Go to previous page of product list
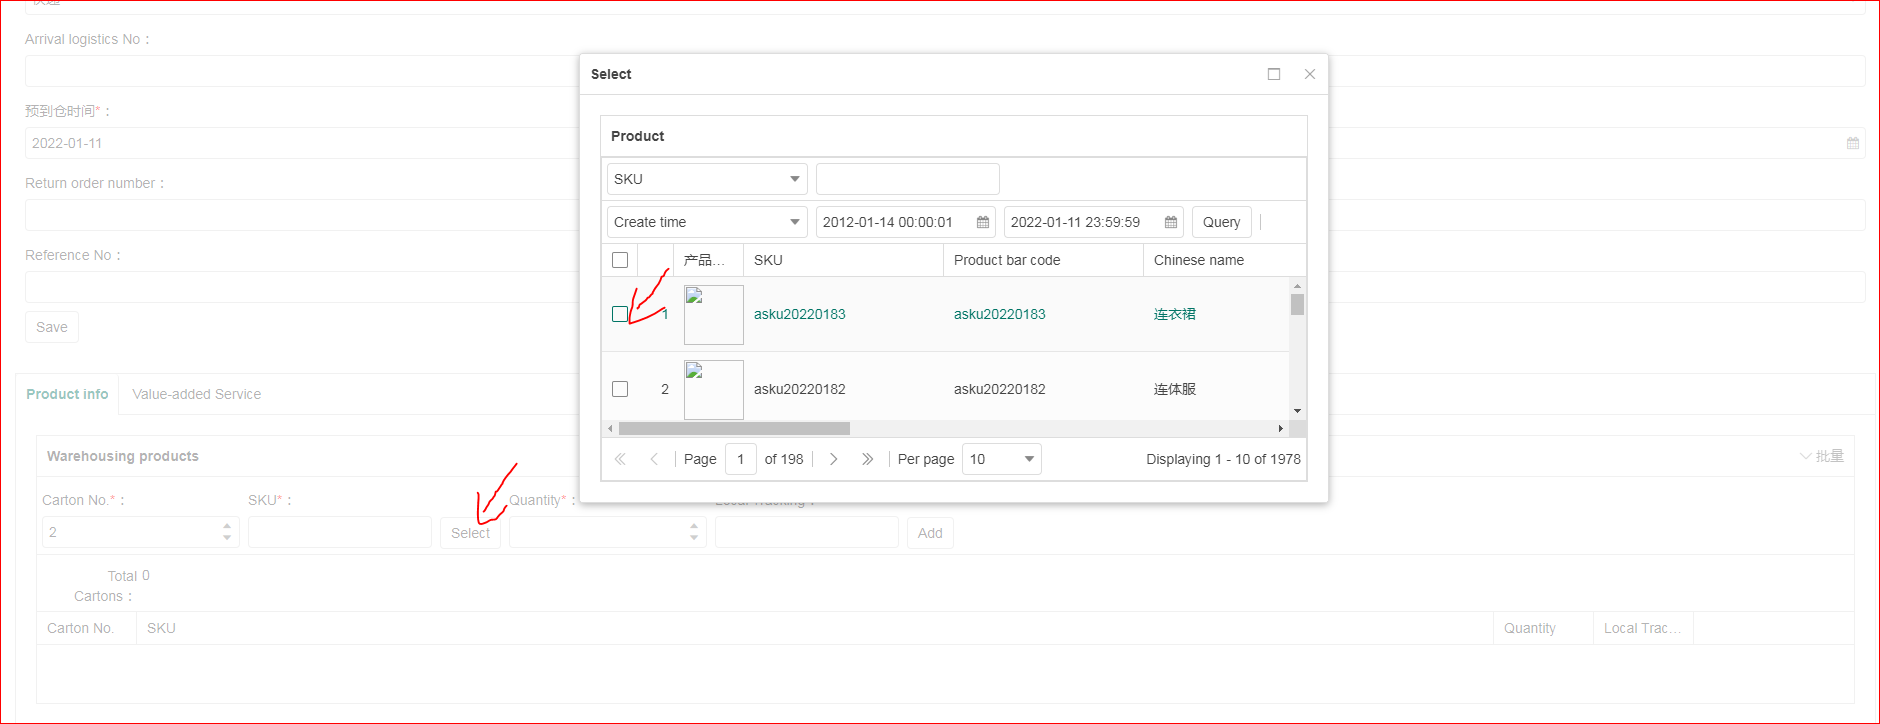This screenshot has width=1880, height=724. (x=654, y=459)
